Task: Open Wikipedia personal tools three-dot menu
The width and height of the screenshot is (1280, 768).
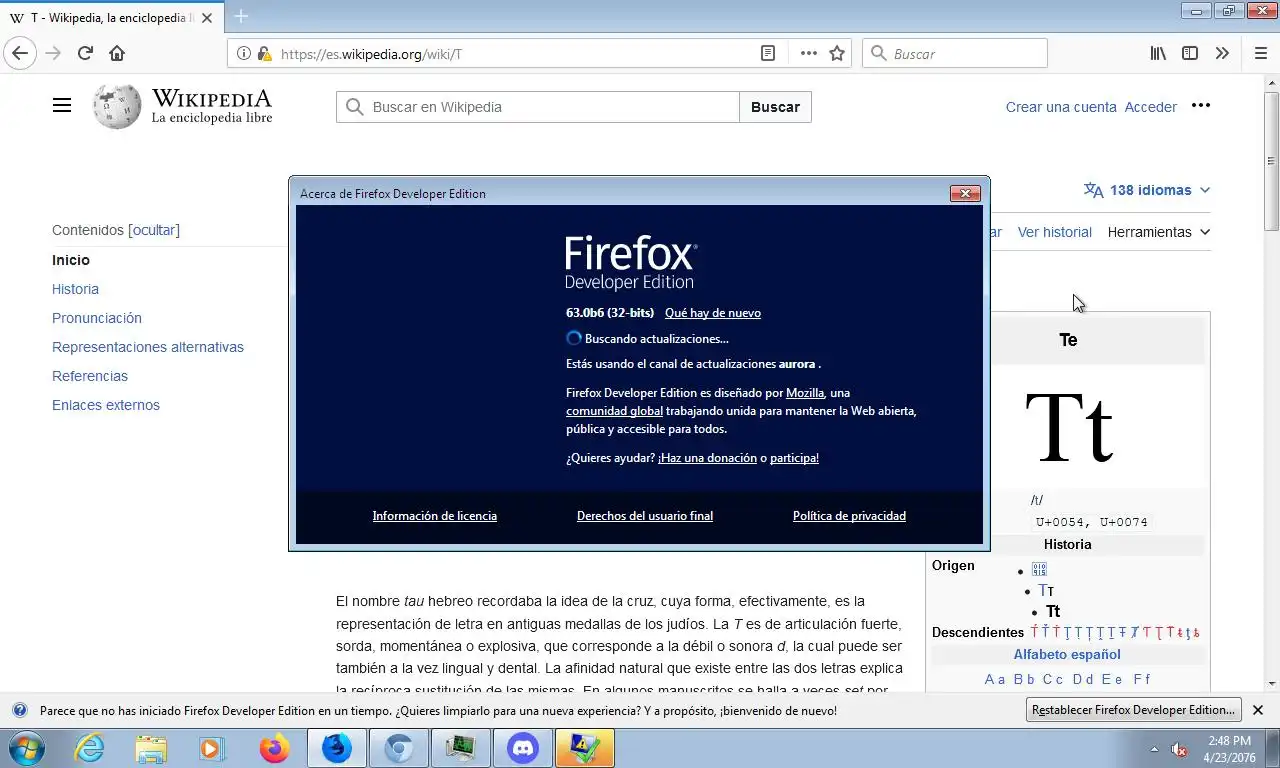Action: [x=1201, y=106]
